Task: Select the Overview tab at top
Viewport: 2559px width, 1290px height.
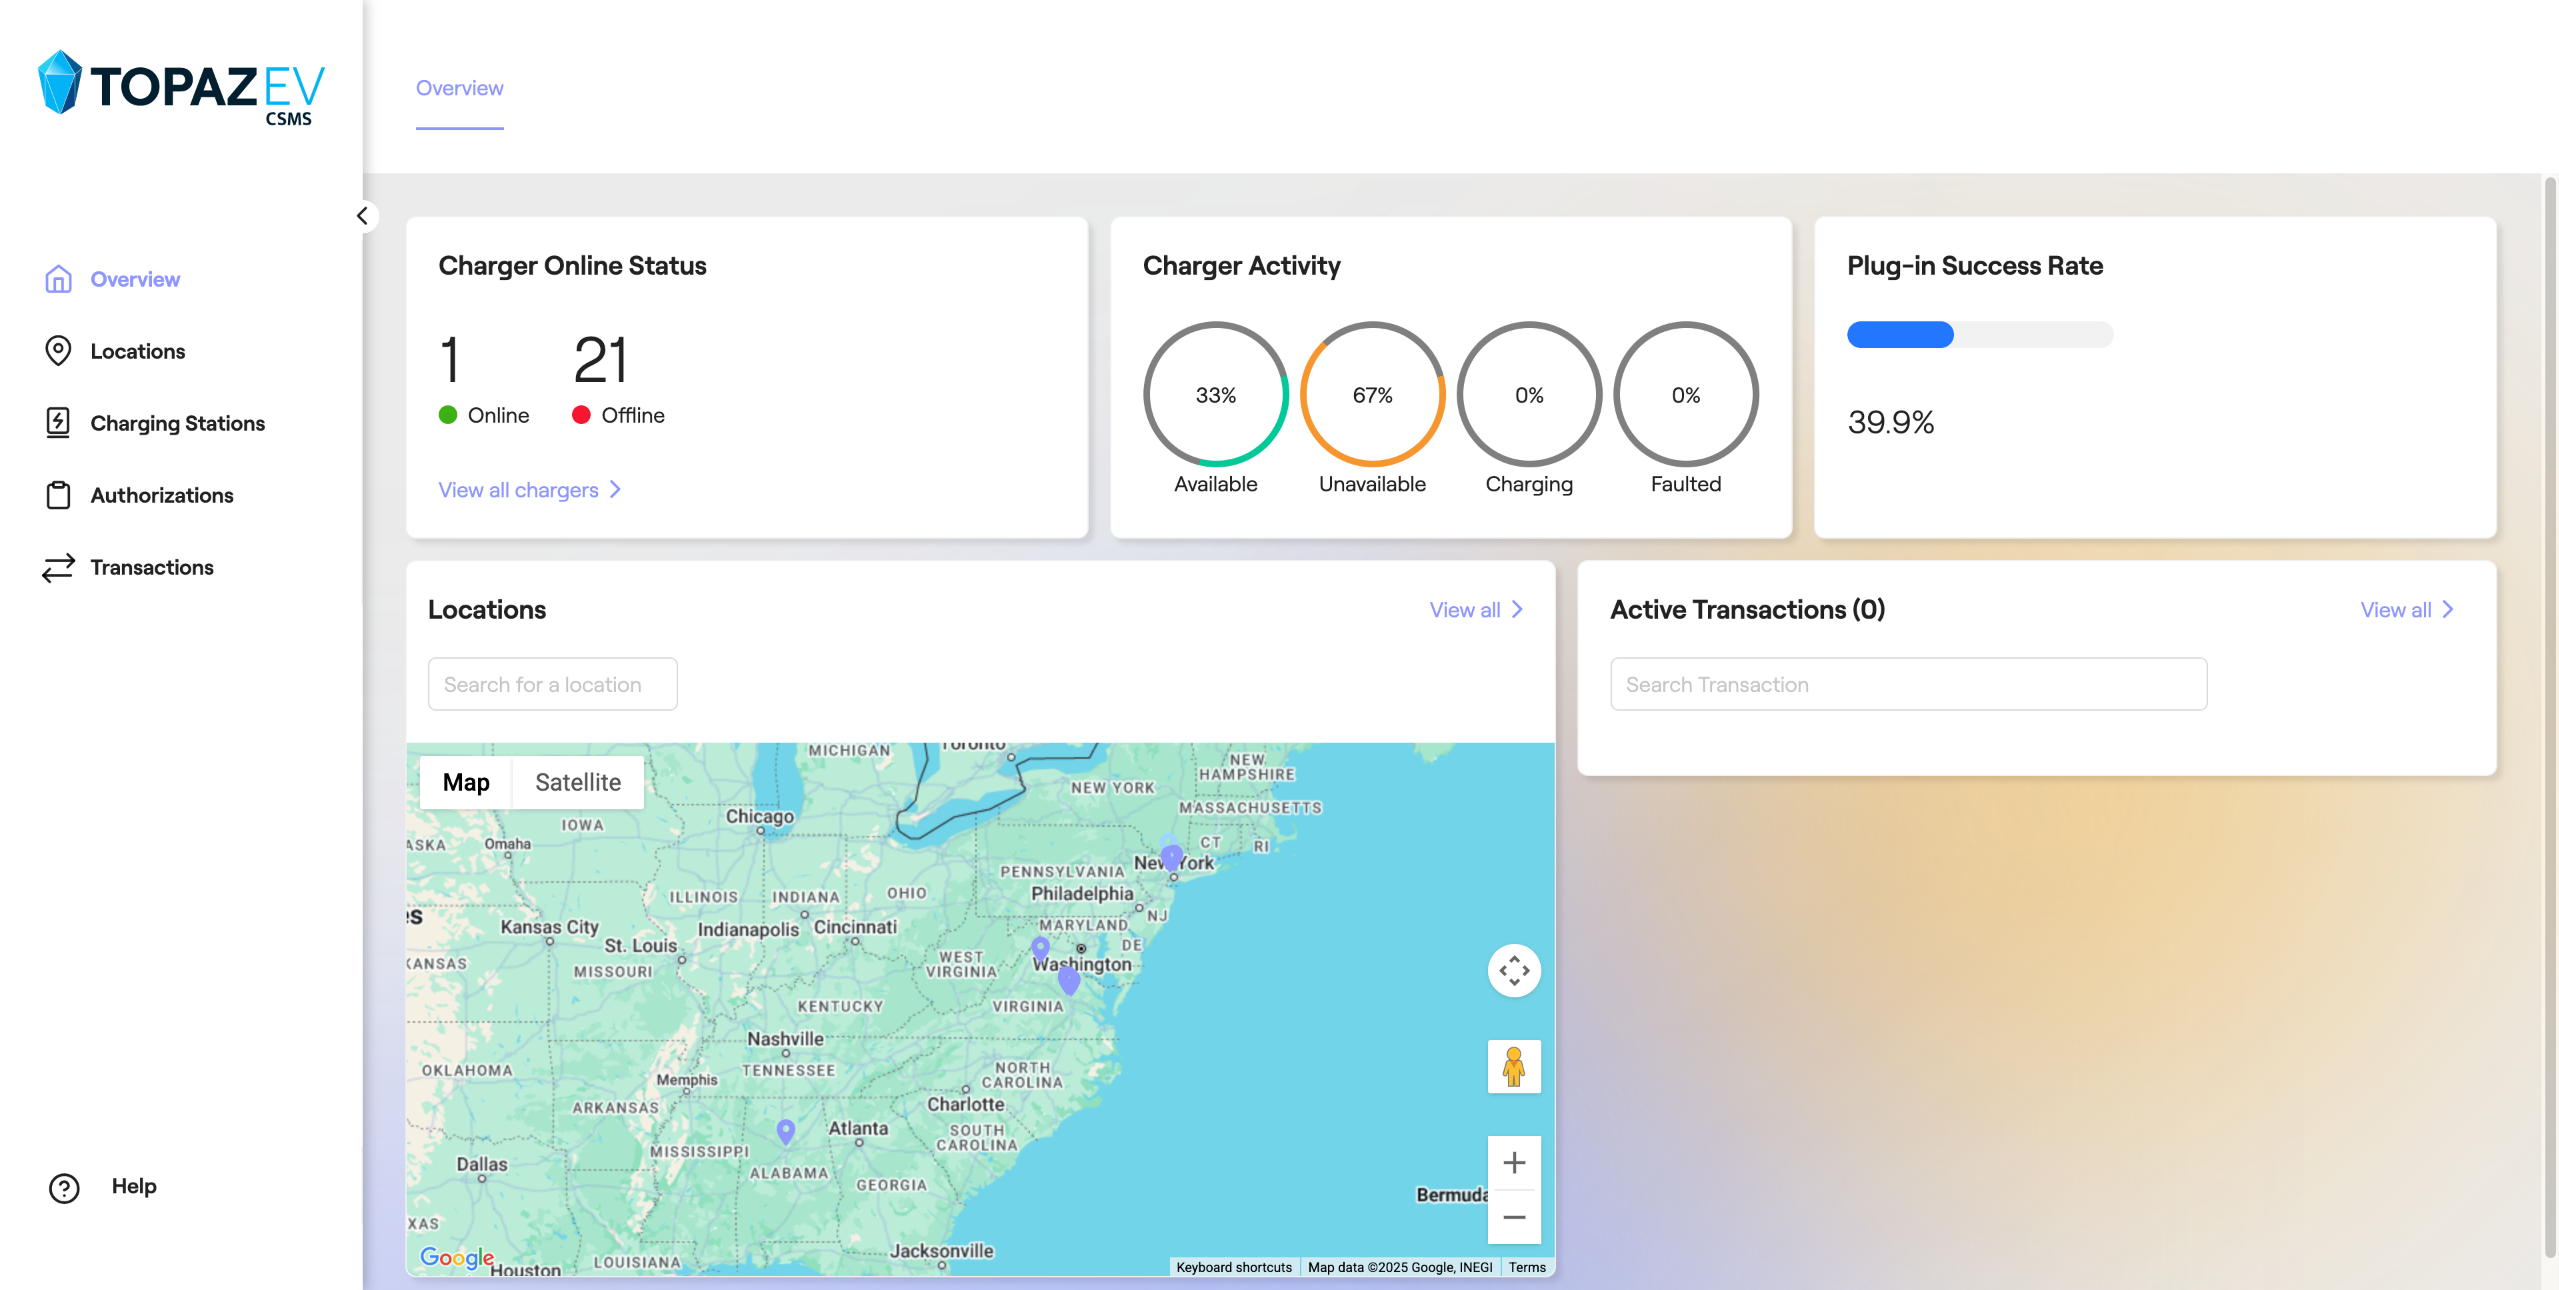Action: tap(459, 88)
